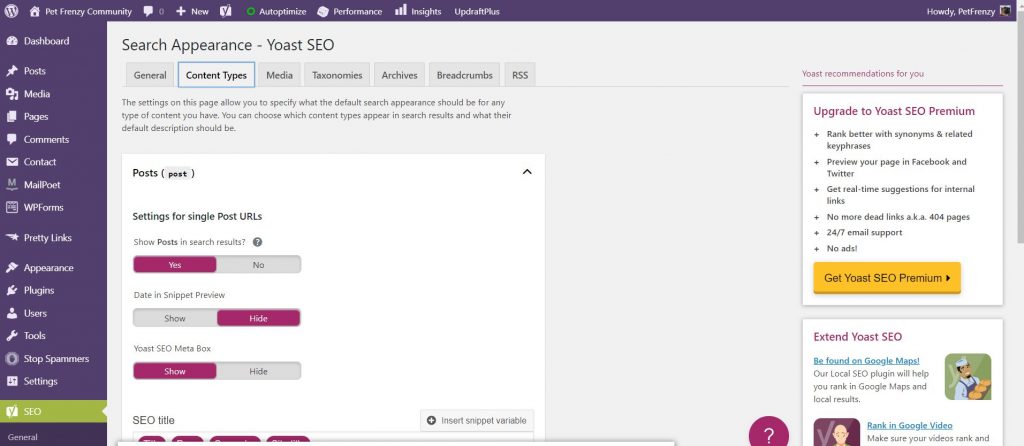
Task: Click the Media sidebar icon
Action: [x=12, y=93]
